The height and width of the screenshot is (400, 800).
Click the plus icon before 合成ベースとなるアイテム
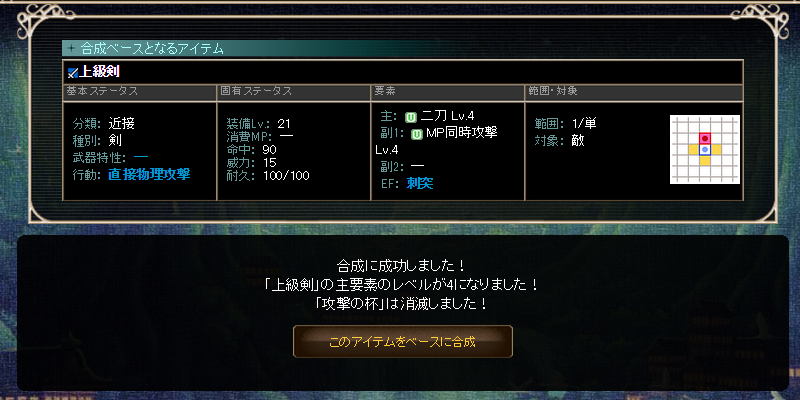click(x=71, y=49)
